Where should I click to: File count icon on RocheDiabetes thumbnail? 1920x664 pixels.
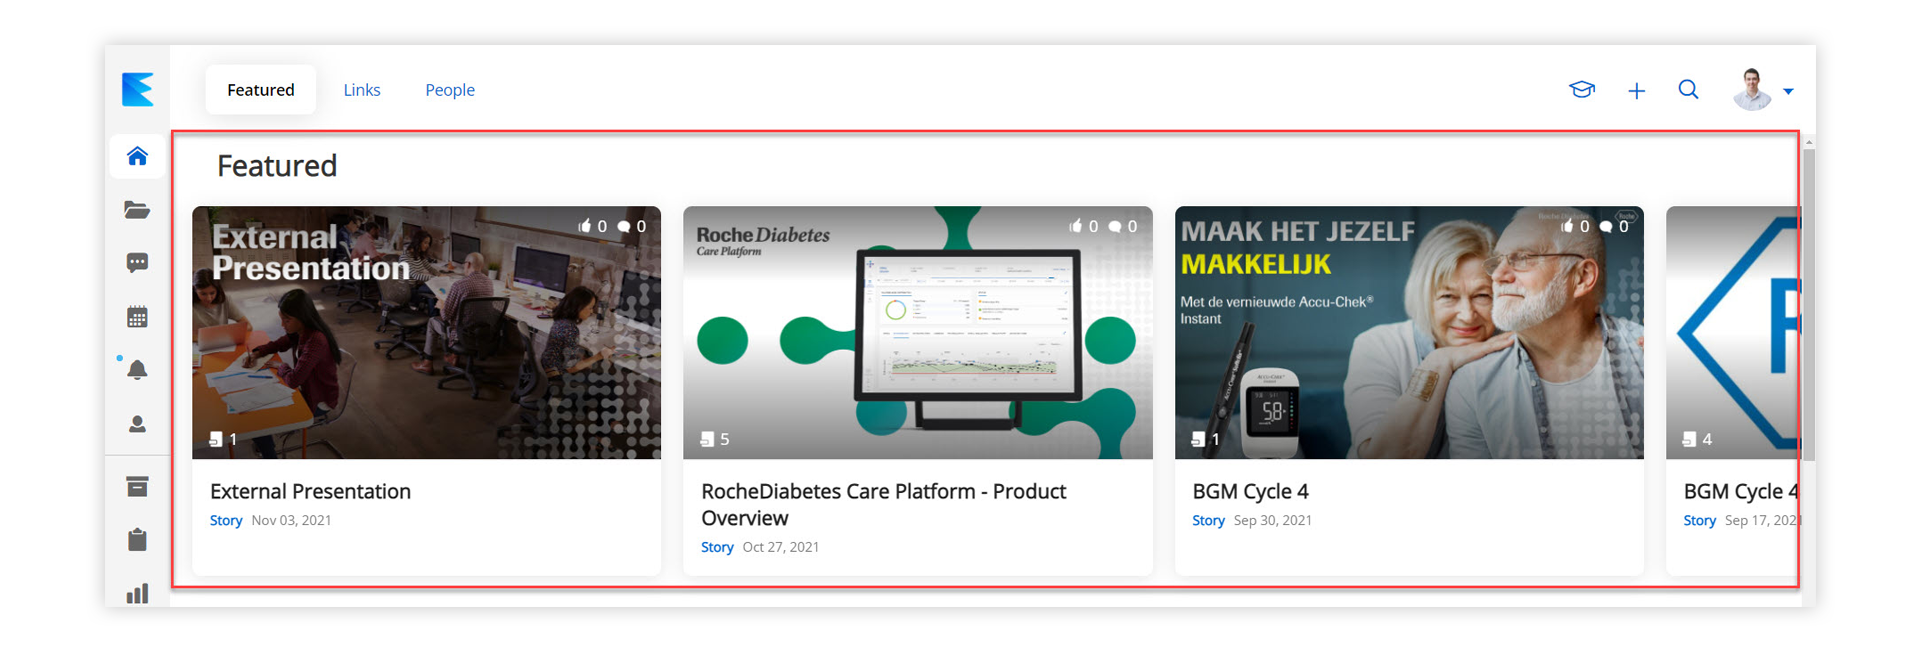coord(707,439)
